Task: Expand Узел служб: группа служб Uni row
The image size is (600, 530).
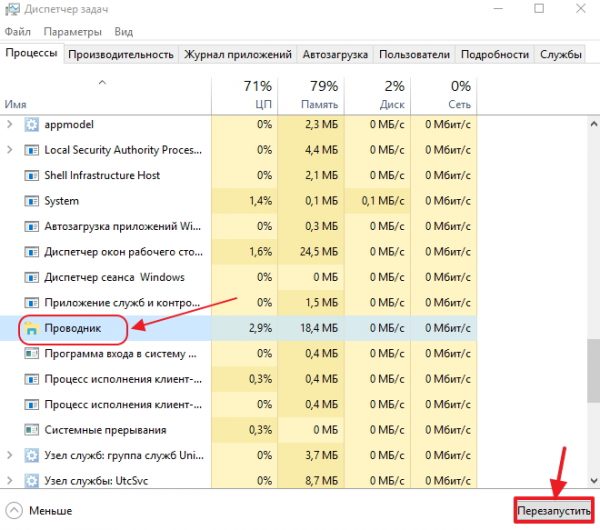Action: tap(10, 455)
